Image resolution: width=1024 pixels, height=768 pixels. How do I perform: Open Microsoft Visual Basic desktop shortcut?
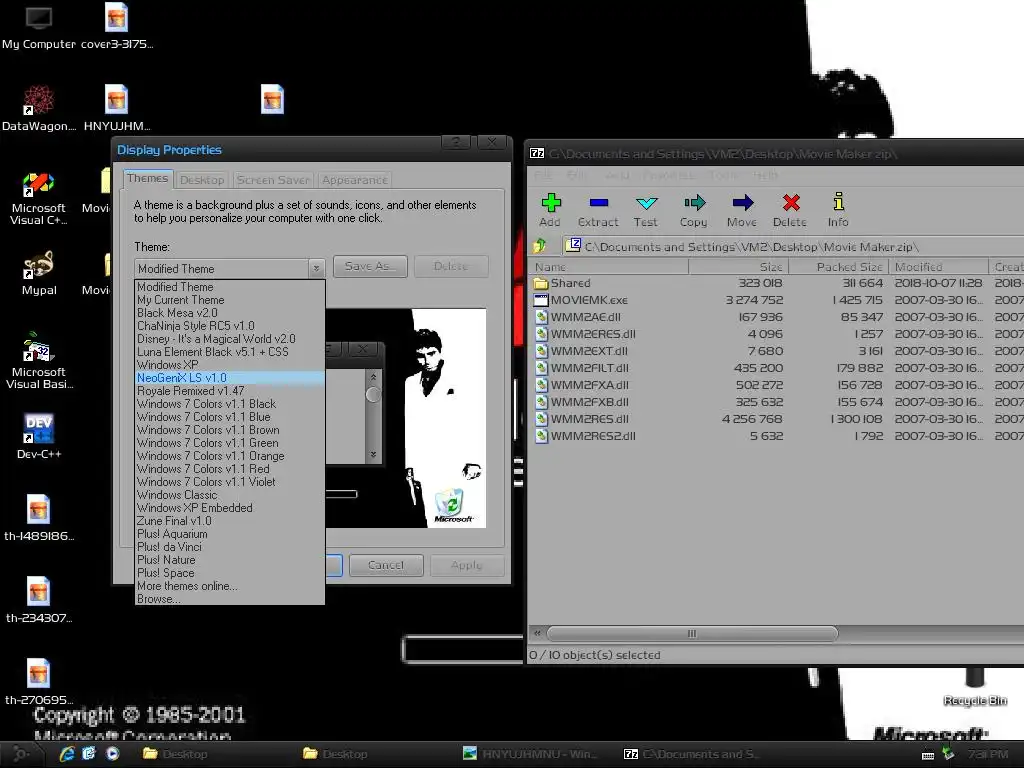[39, 360]
